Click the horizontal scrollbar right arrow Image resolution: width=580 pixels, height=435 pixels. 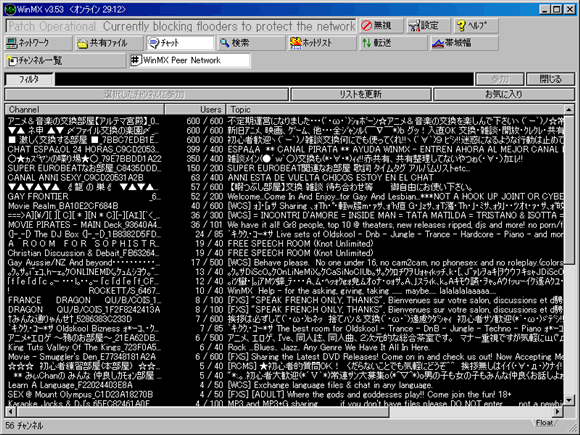coord(558,411)
